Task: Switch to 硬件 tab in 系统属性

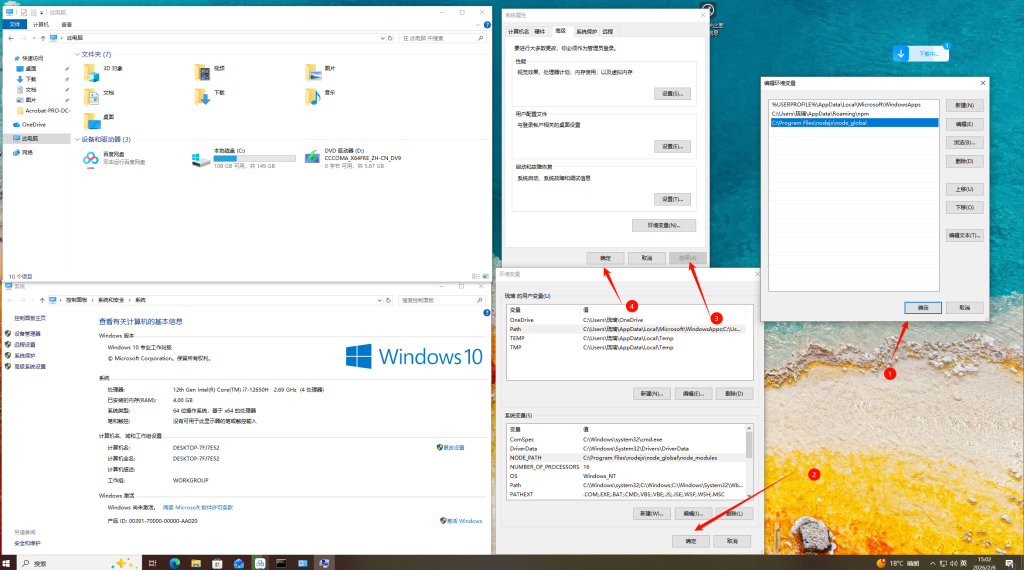Action: tap(539, 31)
